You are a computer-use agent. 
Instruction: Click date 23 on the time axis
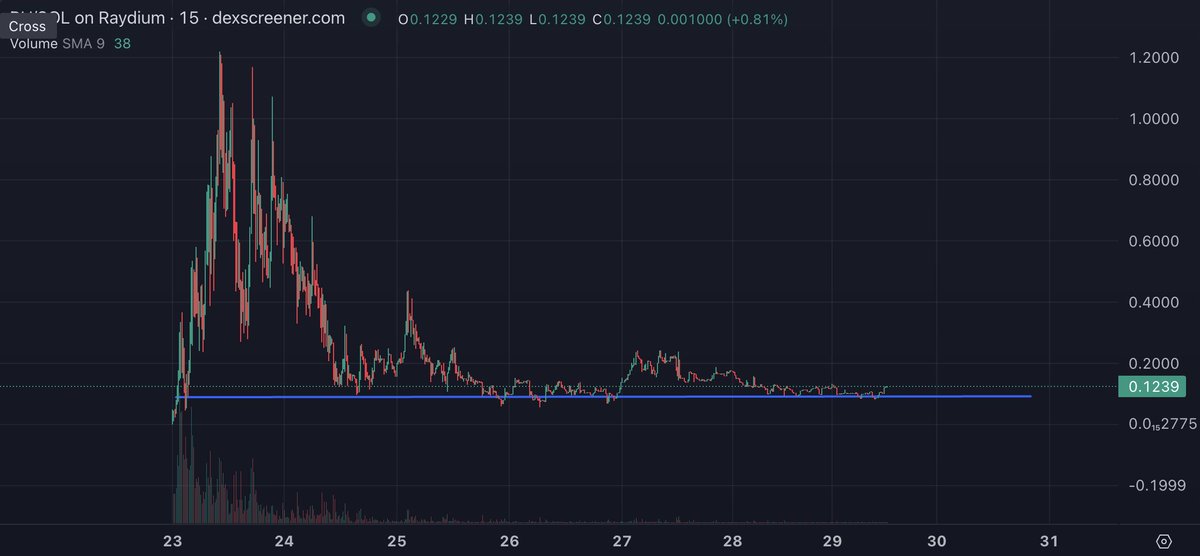pos(174,541)
